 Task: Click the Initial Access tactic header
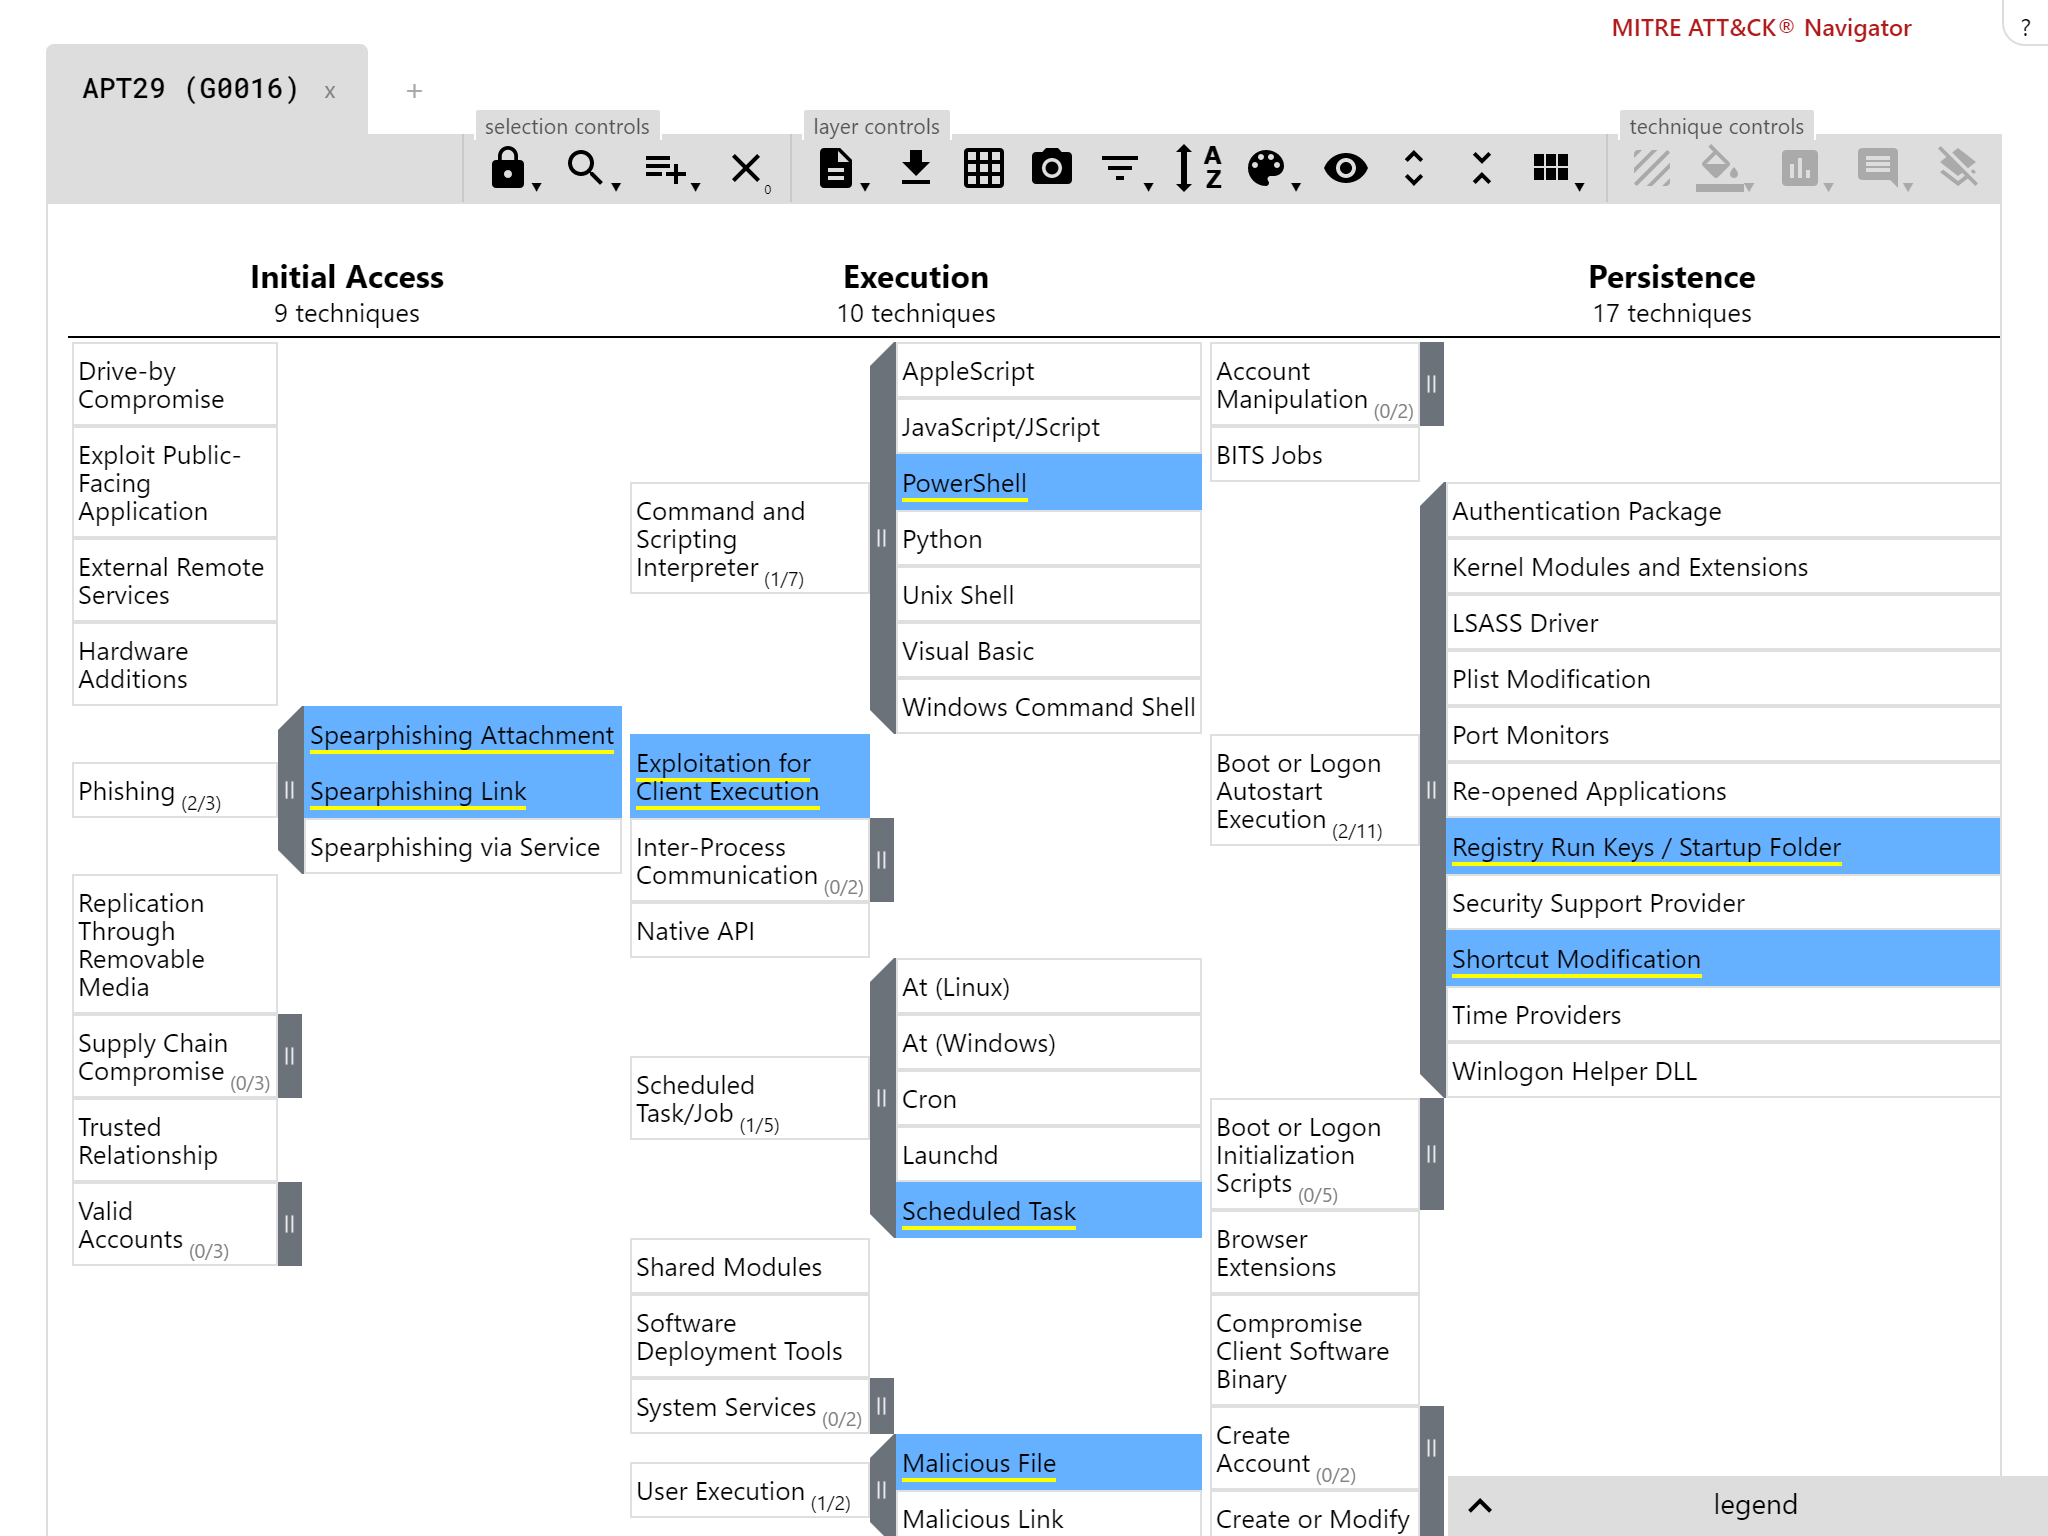[x=347, y=277]
